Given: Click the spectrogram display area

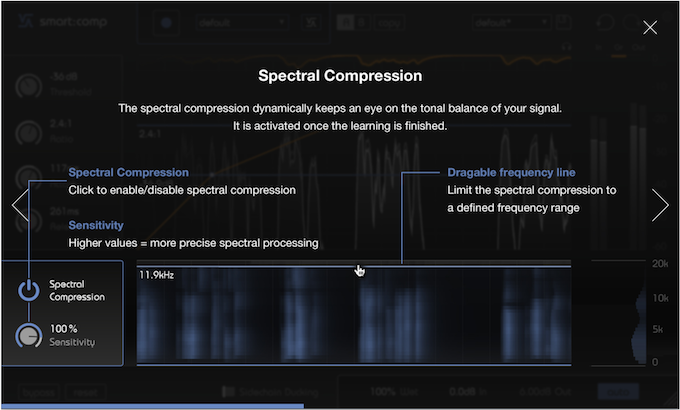Looking at the screenshot, I should click(x=353, y=315).
